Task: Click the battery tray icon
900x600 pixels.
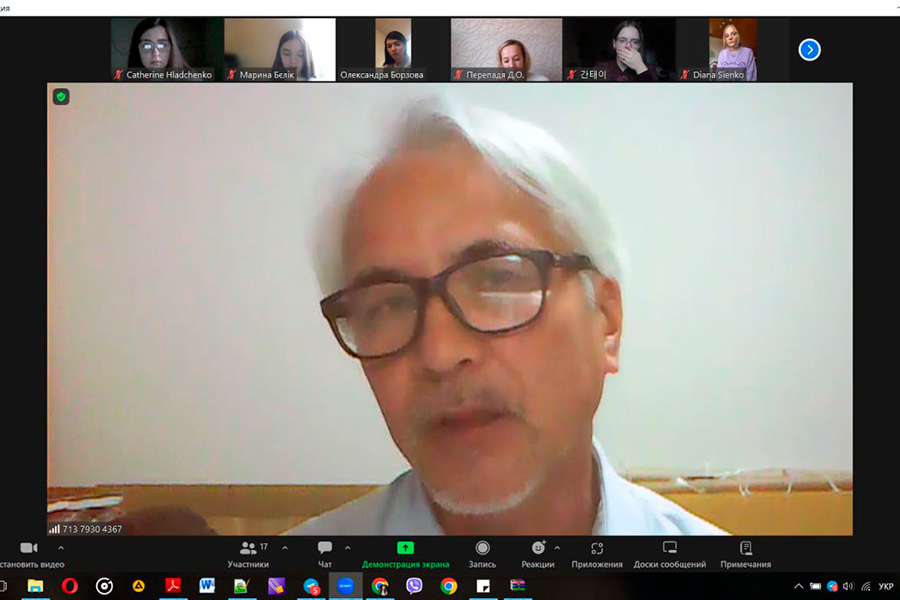Action: (x=815, y=586)
